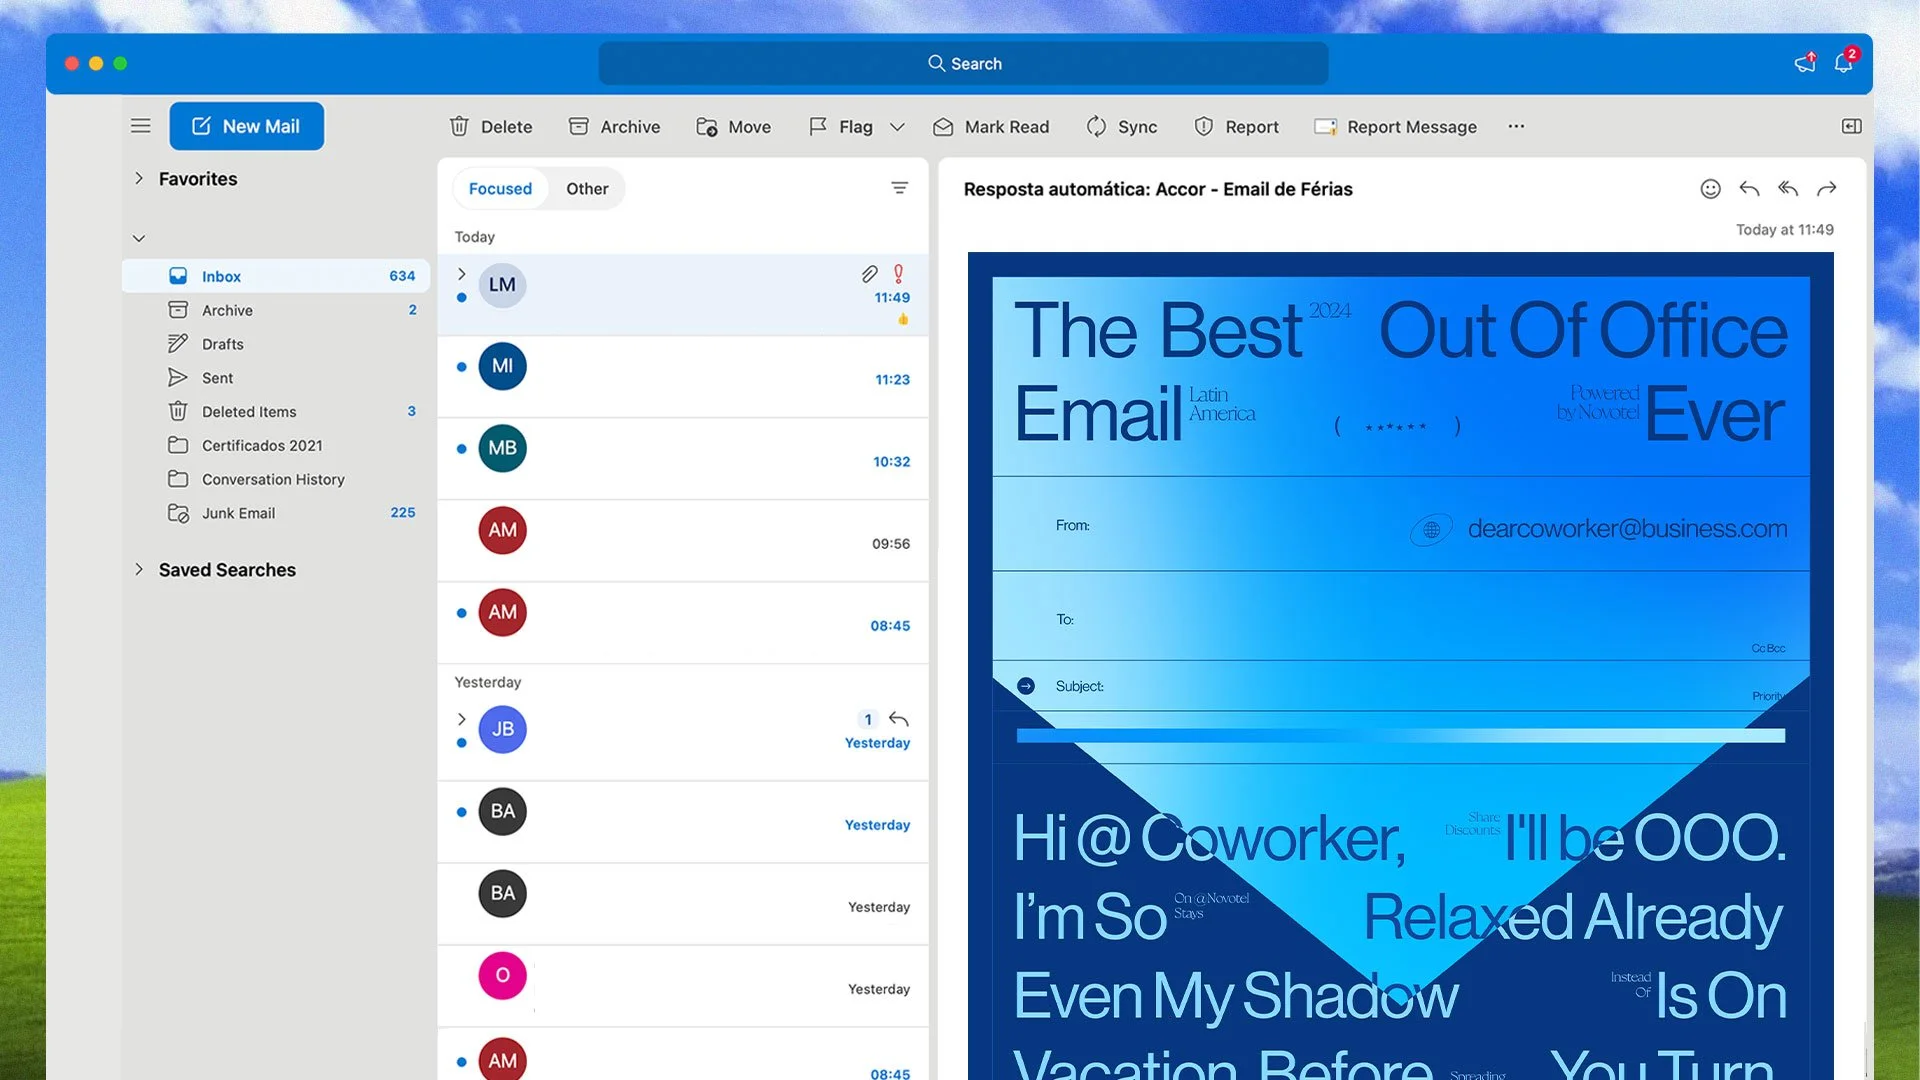This screenshot has height=1080, width=1920.
Task: Click the JB sender avatar
Action: (x=502, y=729)
